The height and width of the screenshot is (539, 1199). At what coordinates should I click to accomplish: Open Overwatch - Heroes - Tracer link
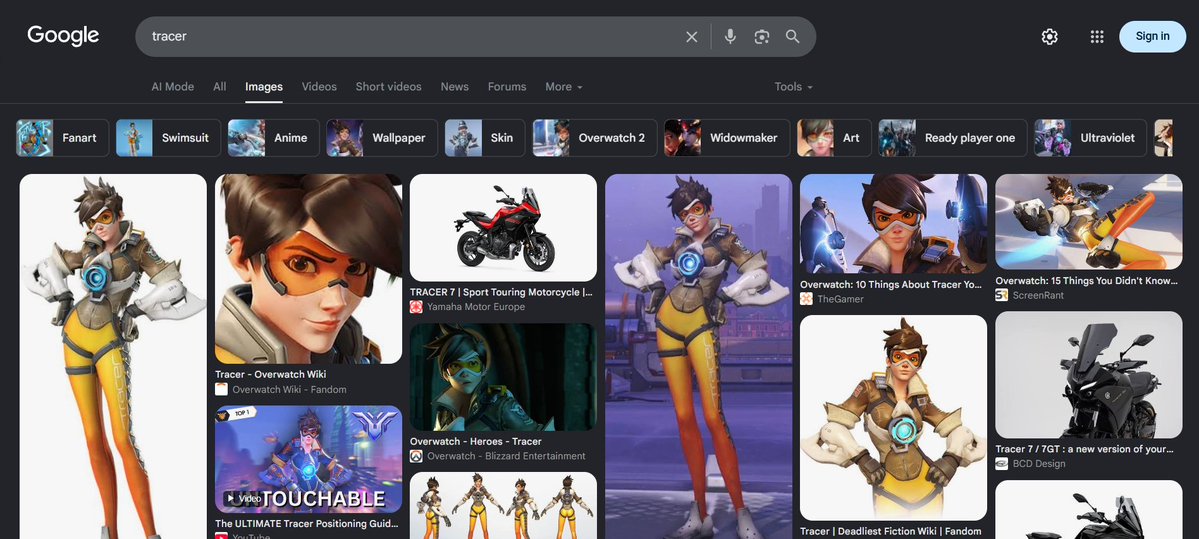[x=476, y=441]
